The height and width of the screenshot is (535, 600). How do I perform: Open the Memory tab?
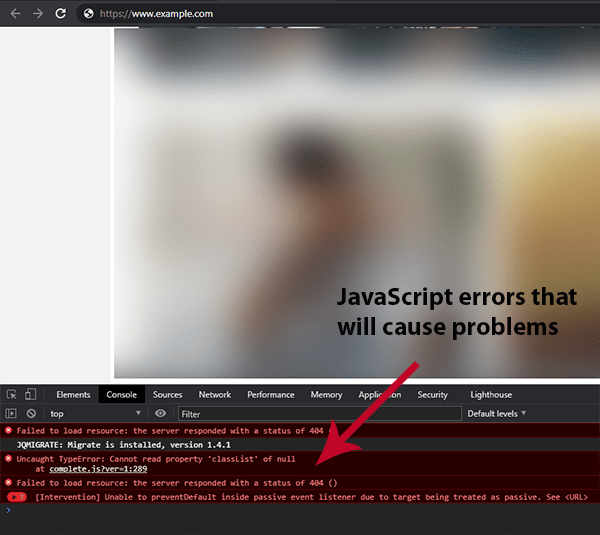coord(326,395)
